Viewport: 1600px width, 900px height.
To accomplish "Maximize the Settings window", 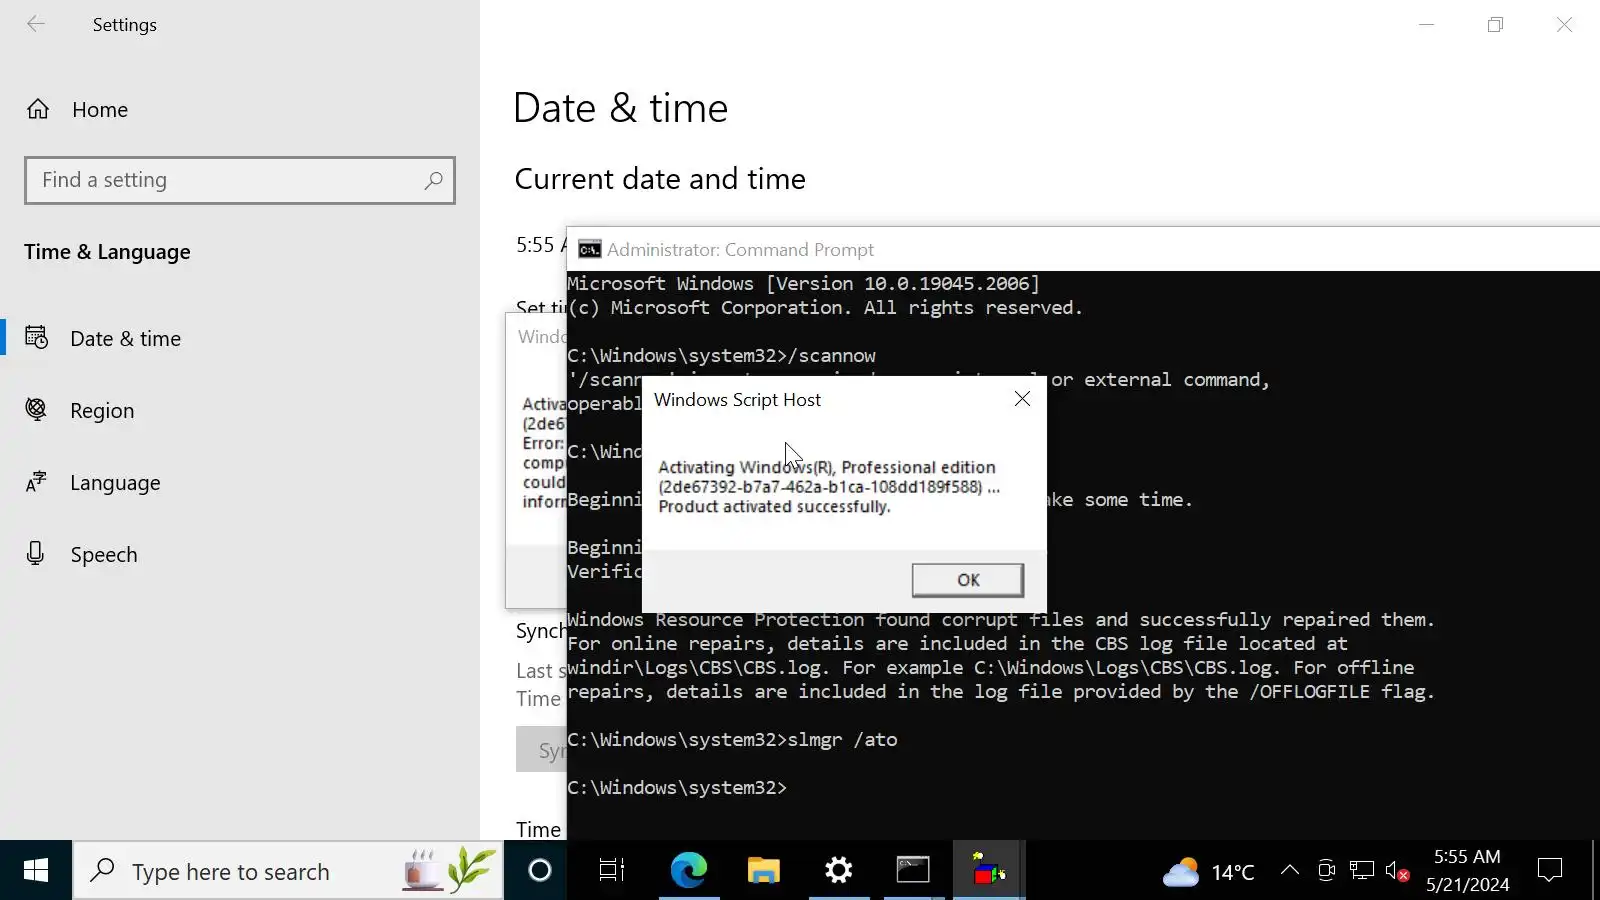I will pos(1495,25).
